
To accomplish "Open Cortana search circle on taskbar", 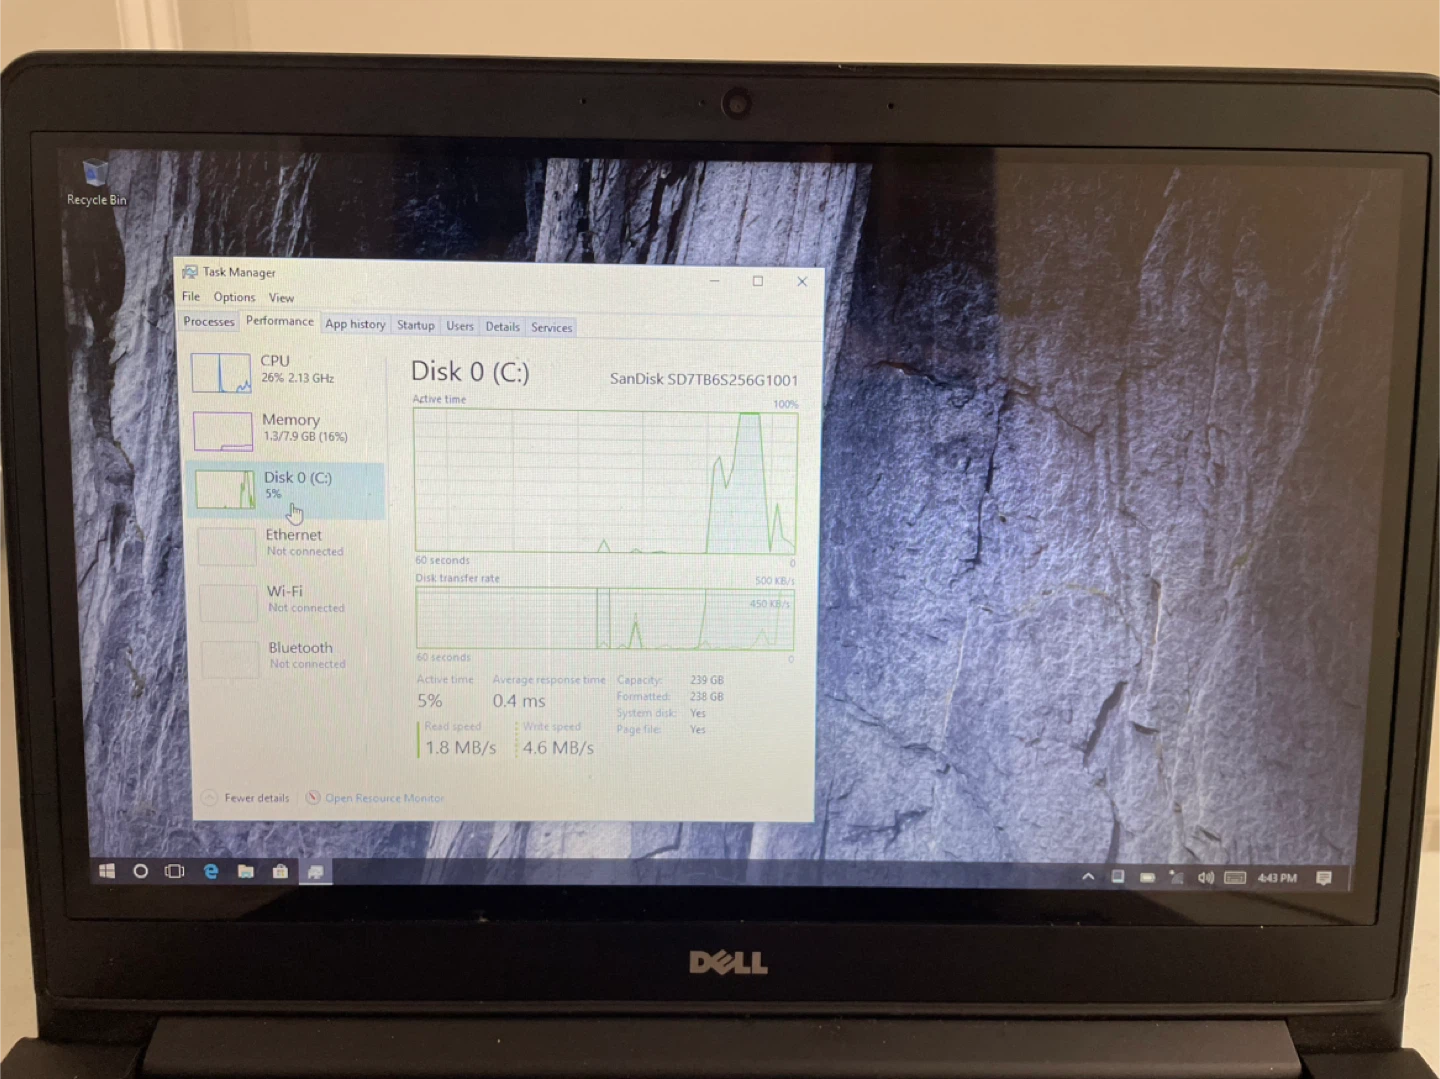I will (141, 871).
